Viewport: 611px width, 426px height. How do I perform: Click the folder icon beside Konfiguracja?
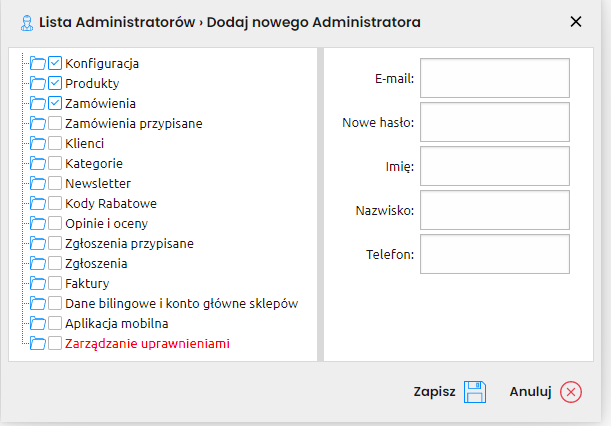tap(38, 63)
